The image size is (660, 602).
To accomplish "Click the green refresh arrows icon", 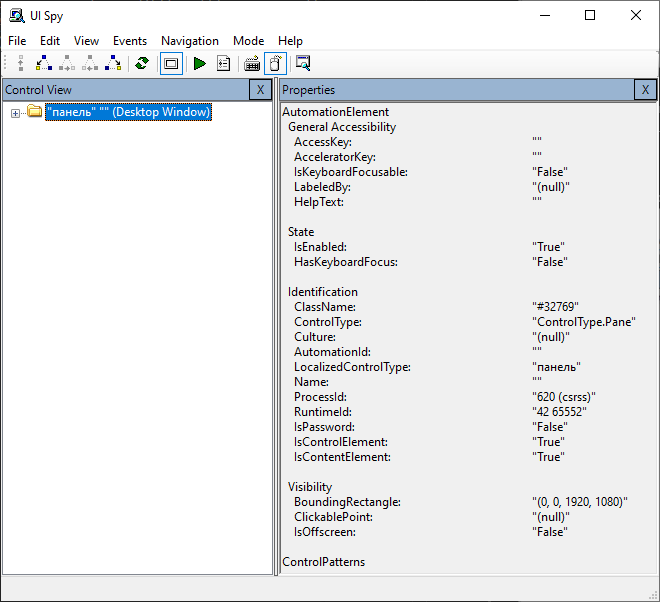I will point(142,63).
